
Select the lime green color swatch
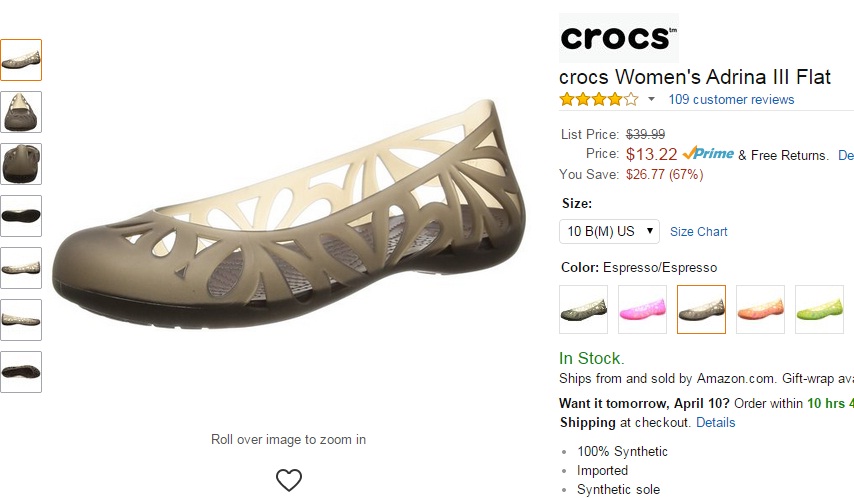[819, 310]
